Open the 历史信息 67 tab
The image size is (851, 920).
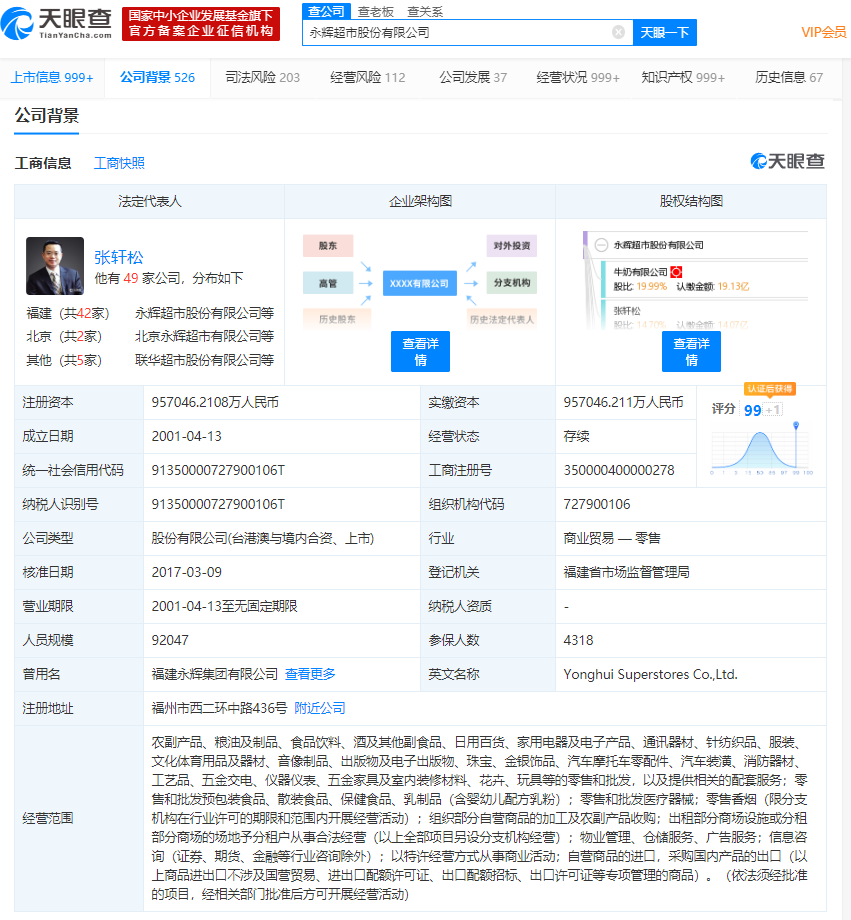coord(789,77)
